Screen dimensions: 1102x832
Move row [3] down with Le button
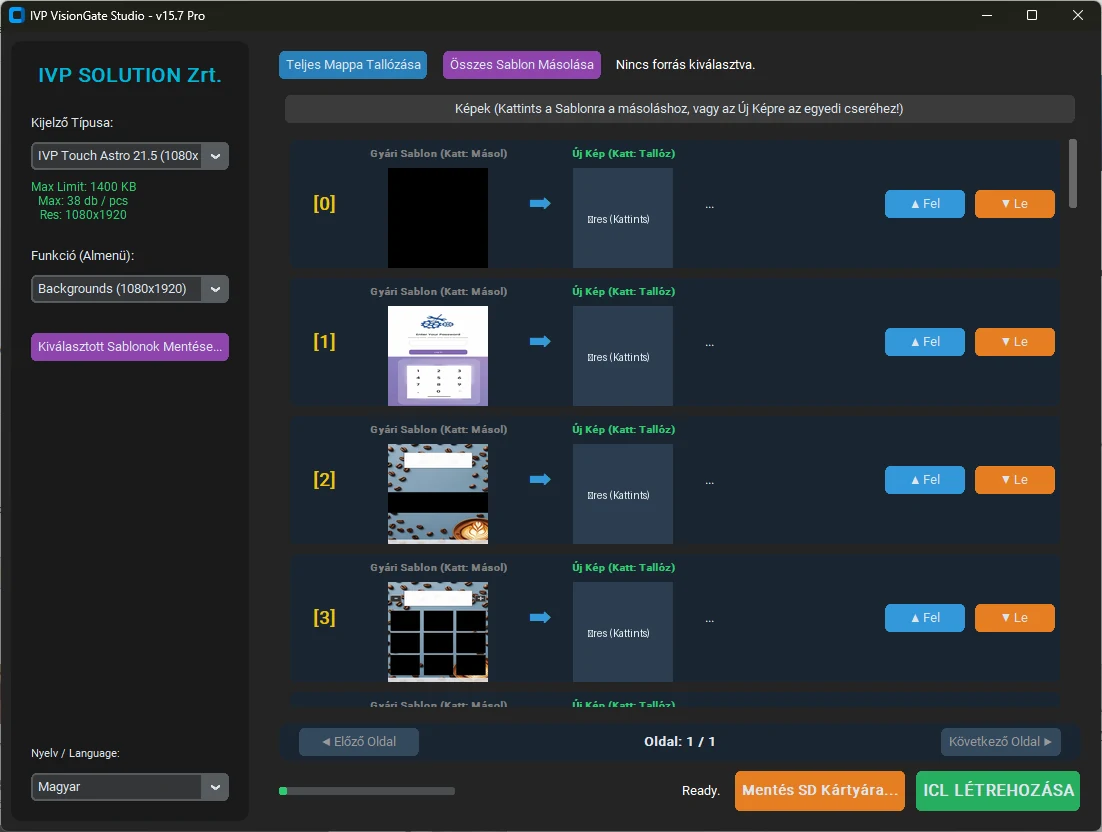(1015, 618)
